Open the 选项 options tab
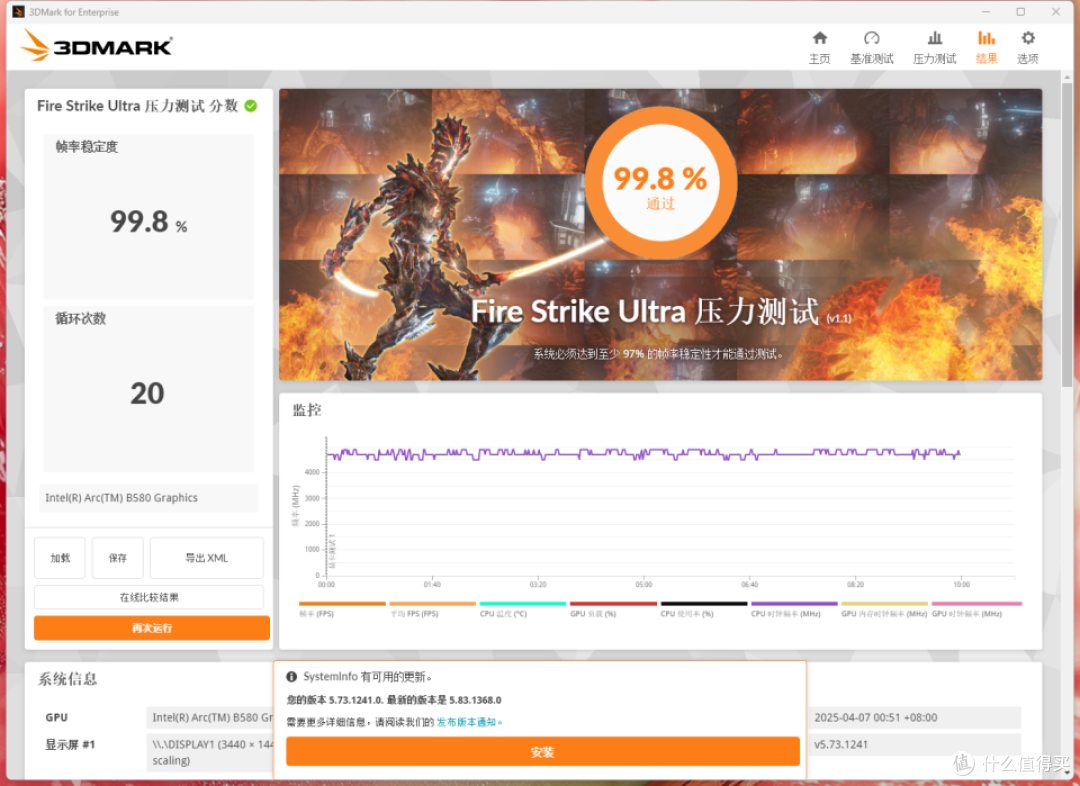 [1028, 47]
